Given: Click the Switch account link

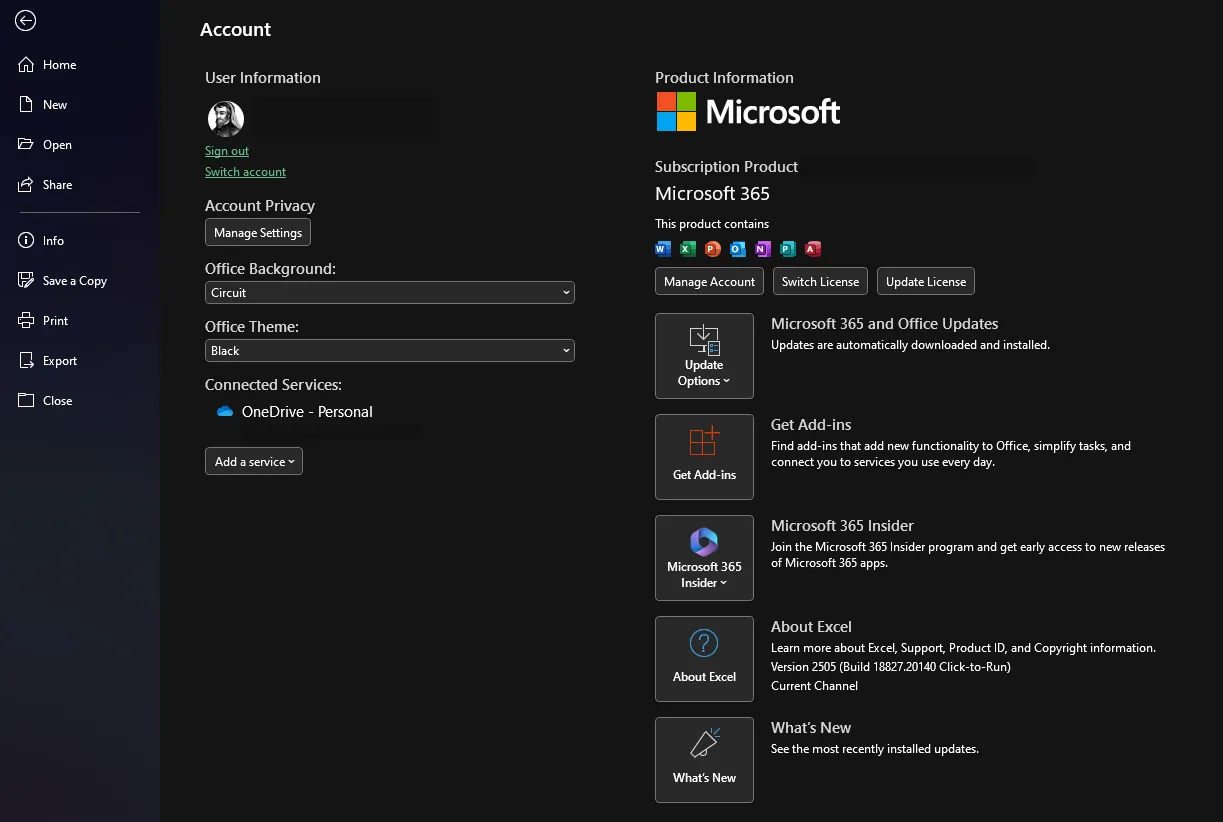Looking at the screenshot, I should tap(245, 171).
